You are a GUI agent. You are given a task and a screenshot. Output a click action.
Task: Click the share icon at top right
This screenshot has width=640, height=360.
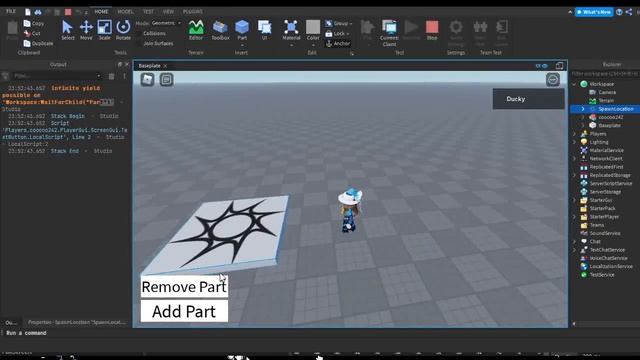[x=629, y=12]
